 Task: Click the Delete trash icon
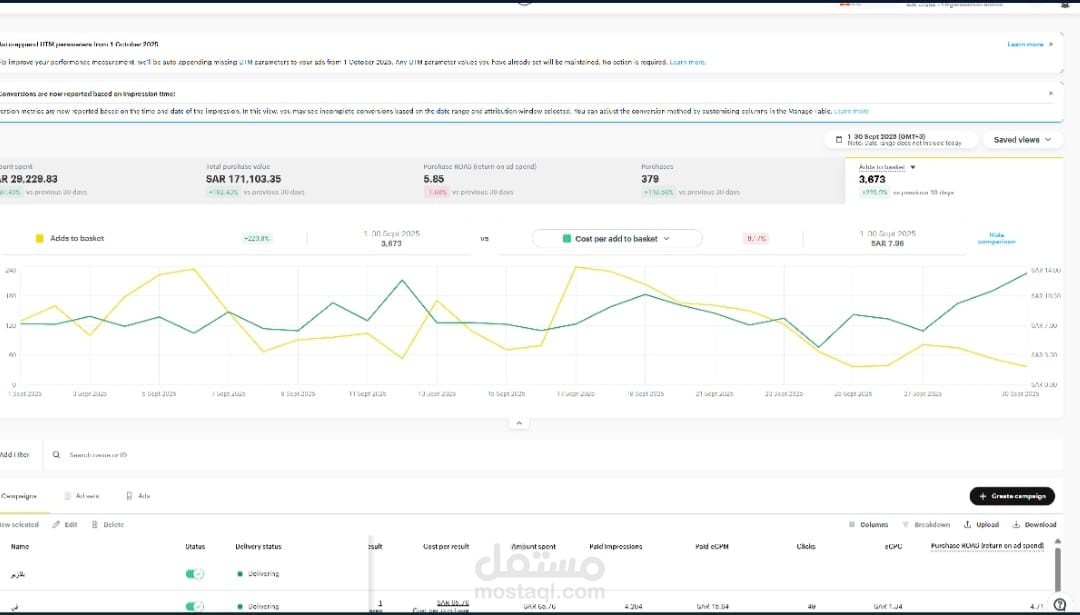point(95,525)
